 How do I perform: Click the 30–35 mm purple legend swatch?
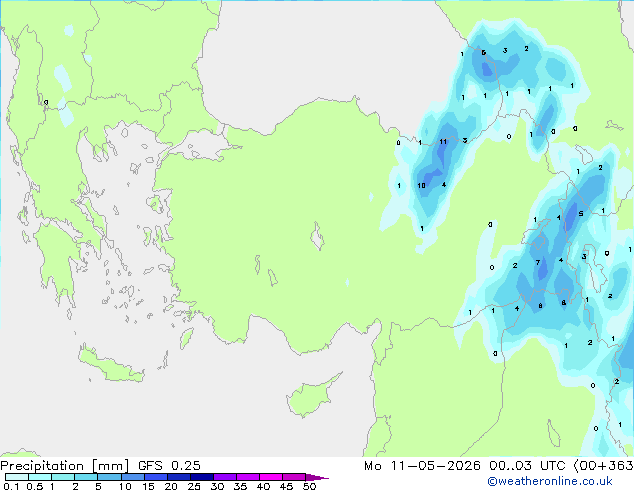(x=224, y=477)
